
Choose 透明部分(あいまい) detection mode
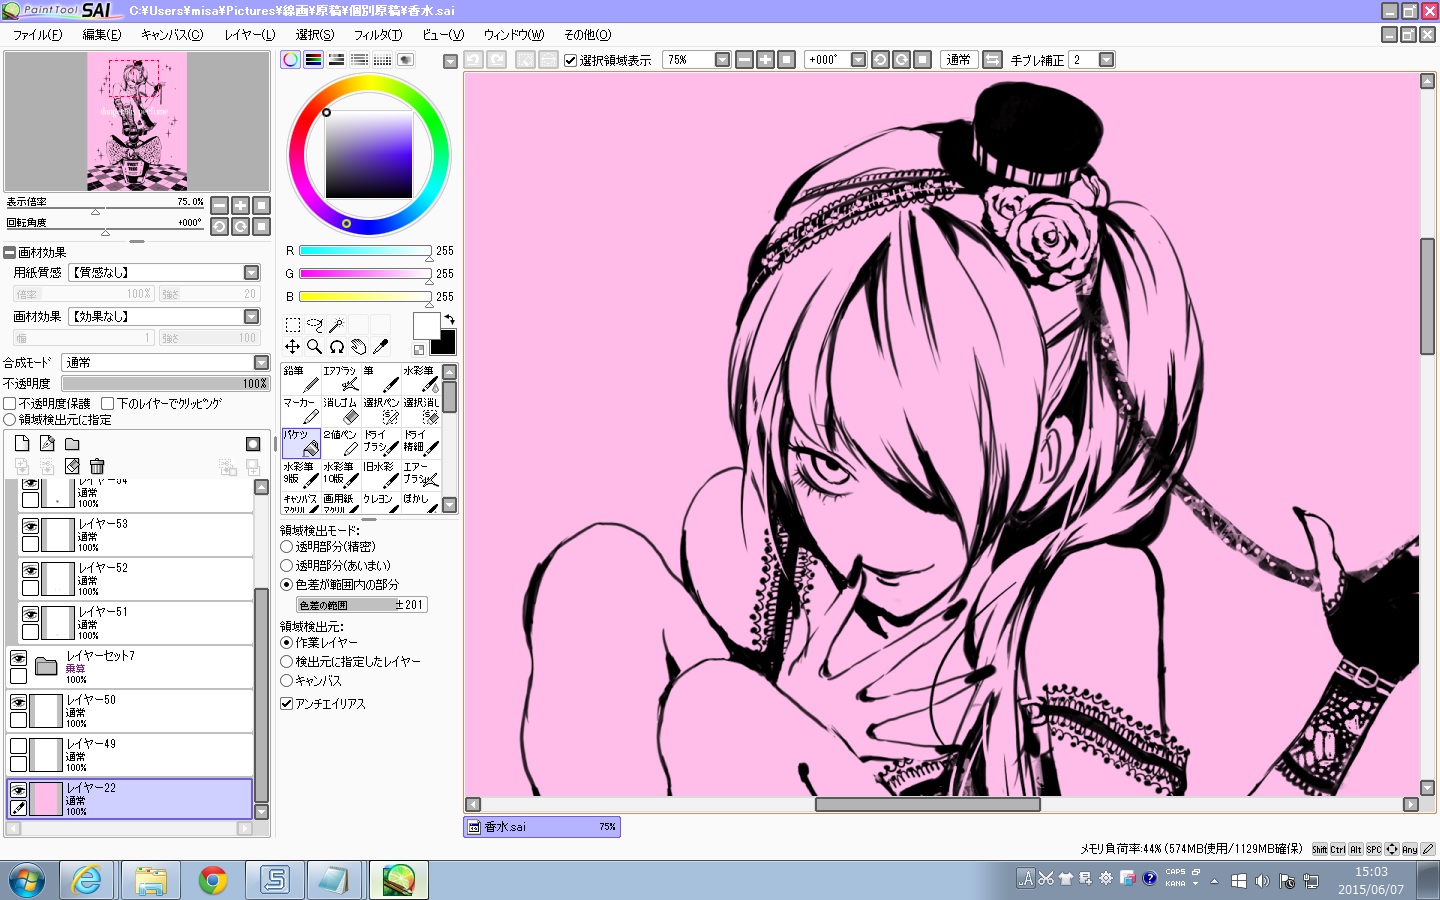tap(287, 566)
